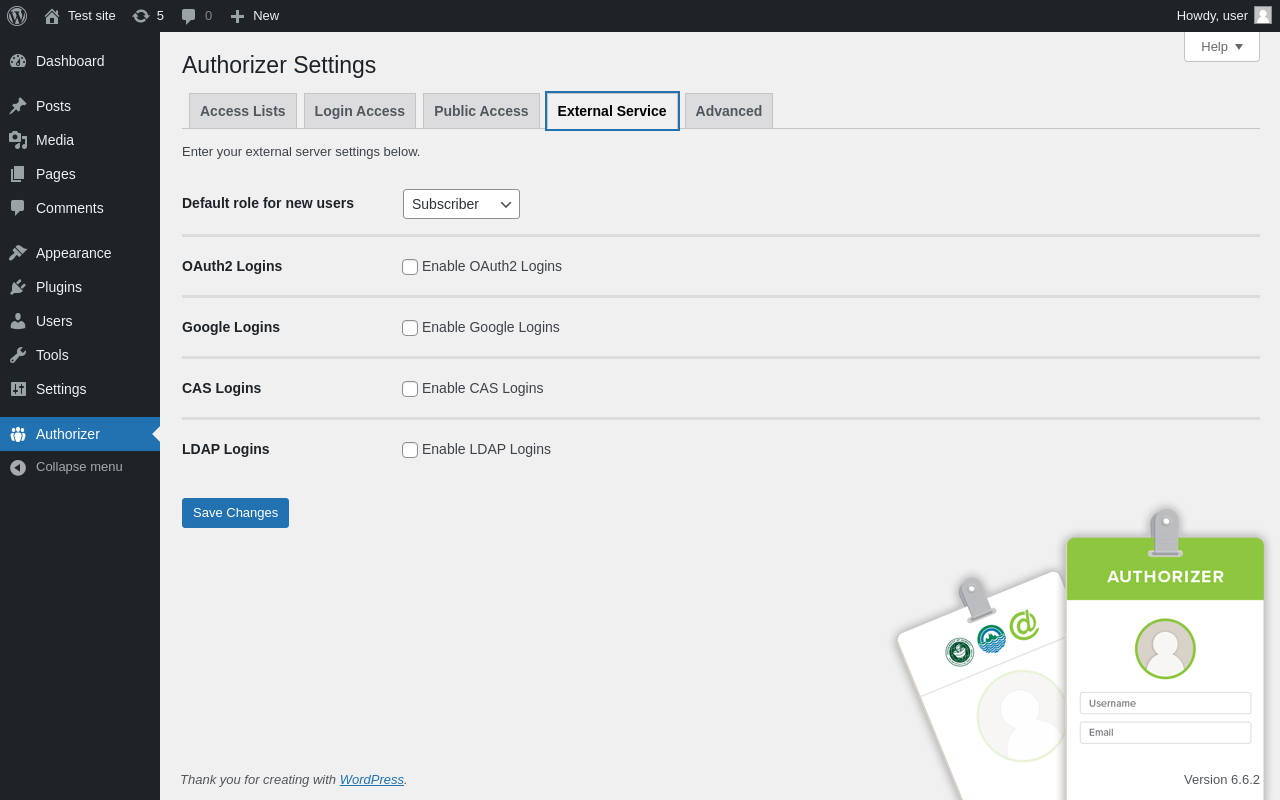Click the Enable OAuth2 Logins label
The image size is (1280, 800).
coord(492,266)
